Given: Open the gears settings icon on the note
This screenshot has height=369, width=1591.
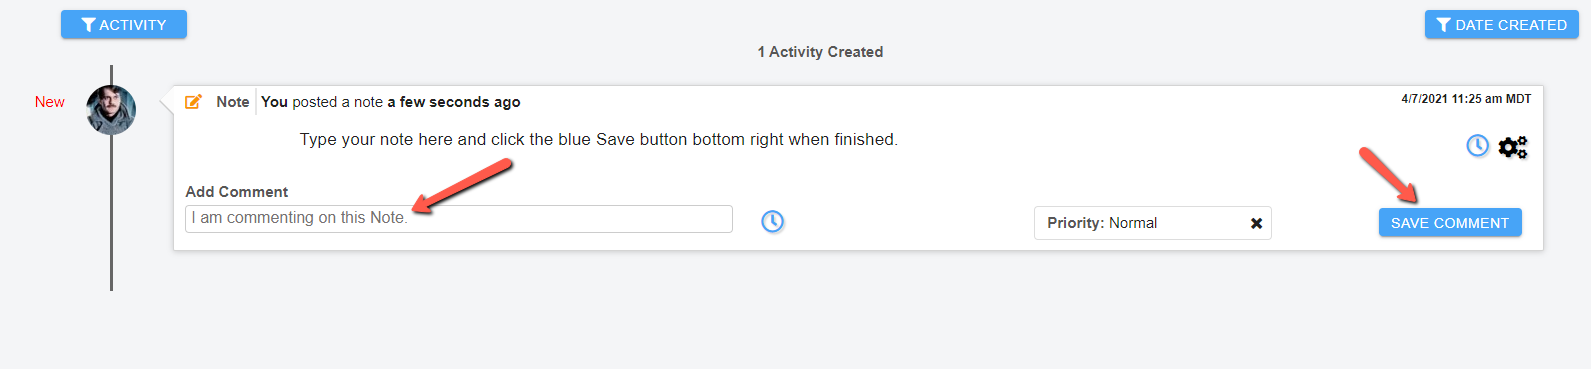Looking at the screenshot, I should tap(1513, 147).
